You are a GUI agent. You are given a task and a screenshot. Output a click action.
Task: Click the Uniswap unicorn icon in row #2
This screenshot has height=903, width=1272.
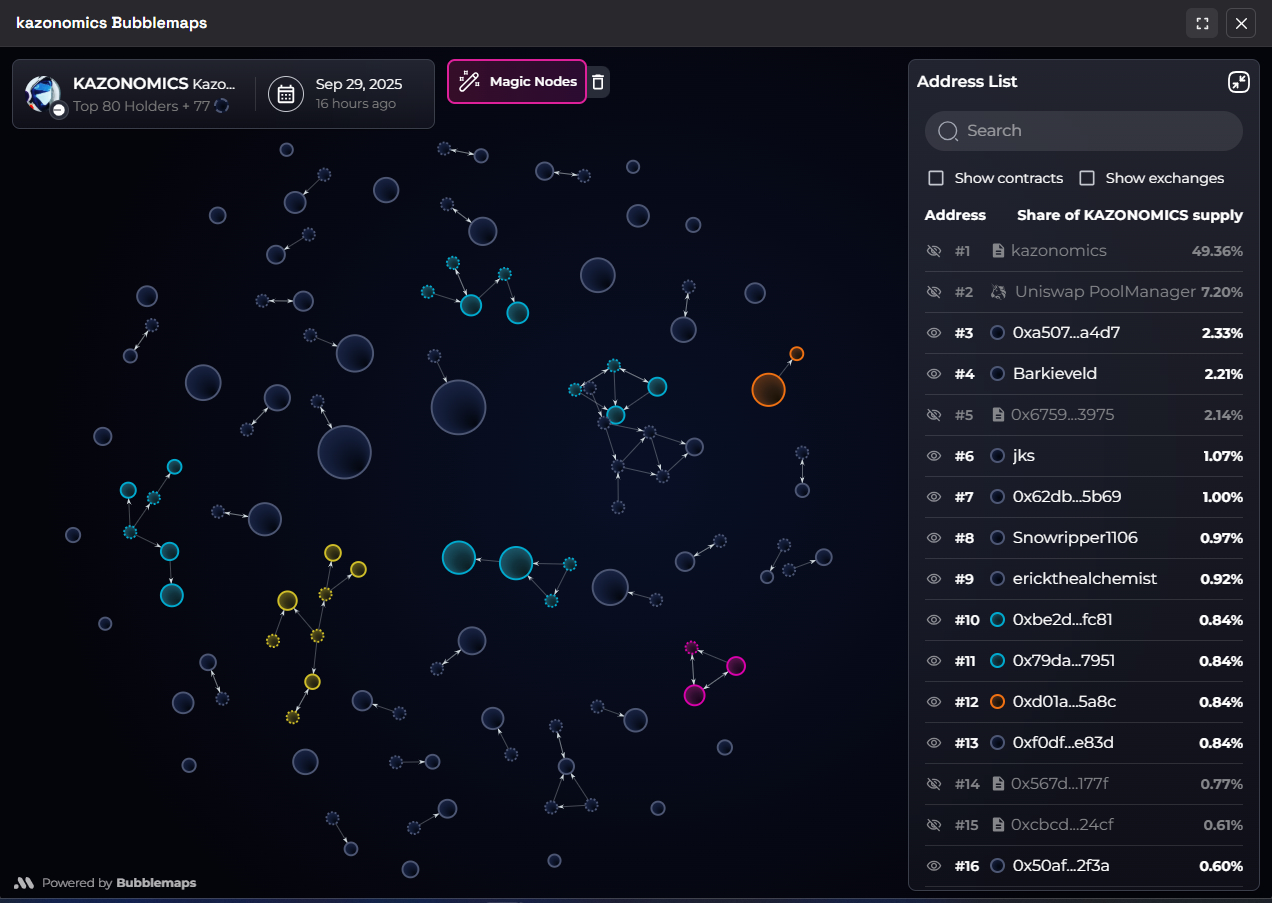coord(997,292)
